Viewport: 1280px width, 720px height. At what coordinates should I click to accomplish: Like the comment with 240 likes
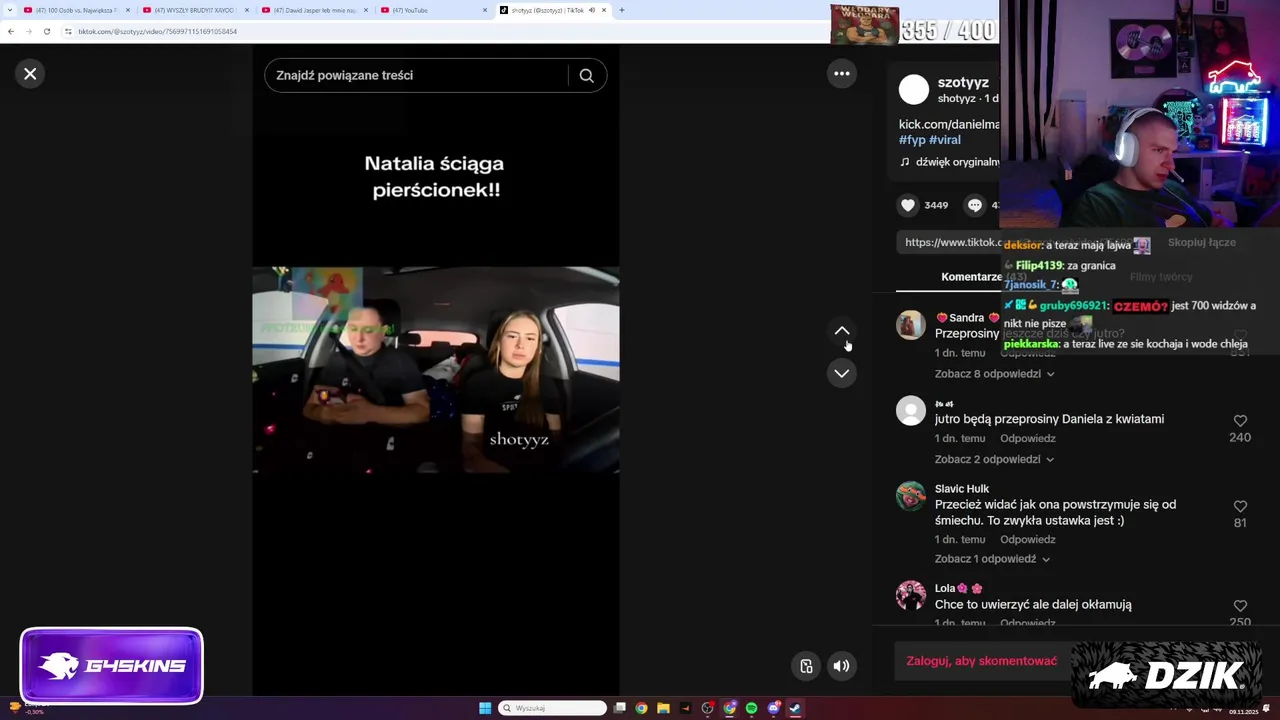tap(1240, 421)
